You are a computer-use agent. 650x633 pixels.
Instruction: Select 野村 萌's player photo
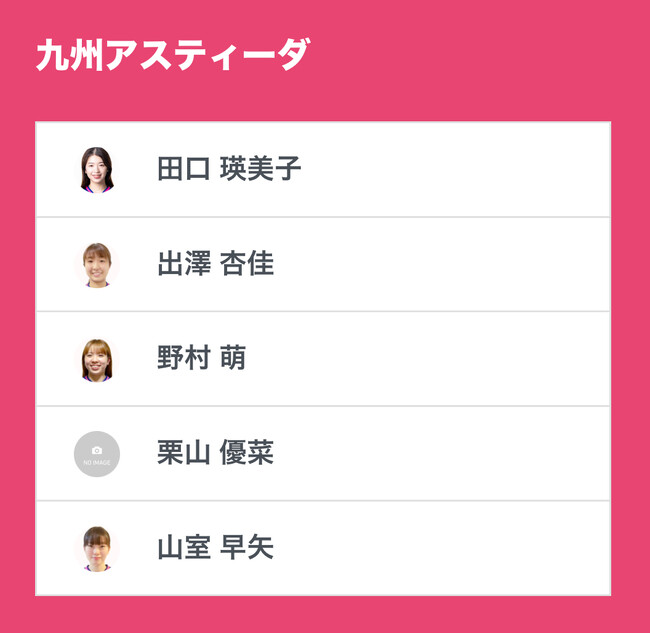tap(97, 359)
